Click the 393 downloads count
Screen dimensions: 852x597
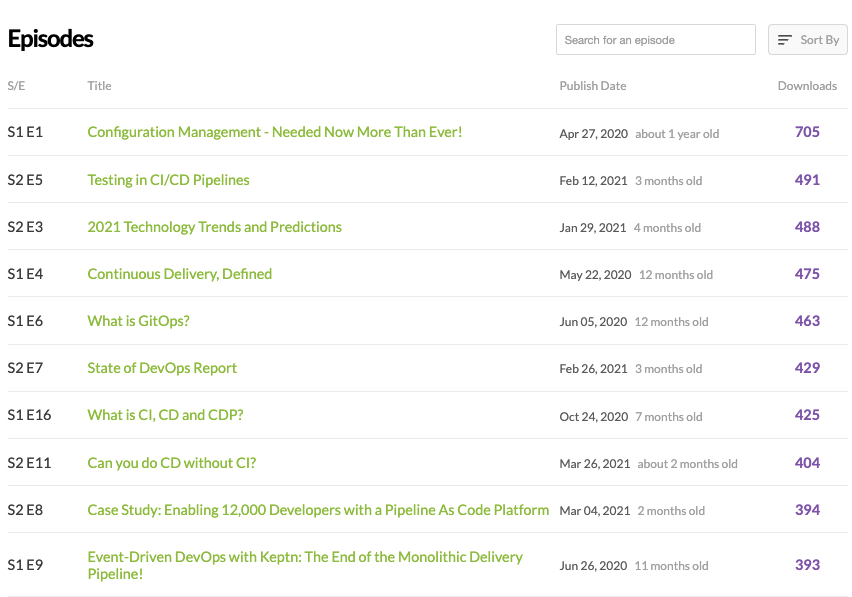[807, 565]
